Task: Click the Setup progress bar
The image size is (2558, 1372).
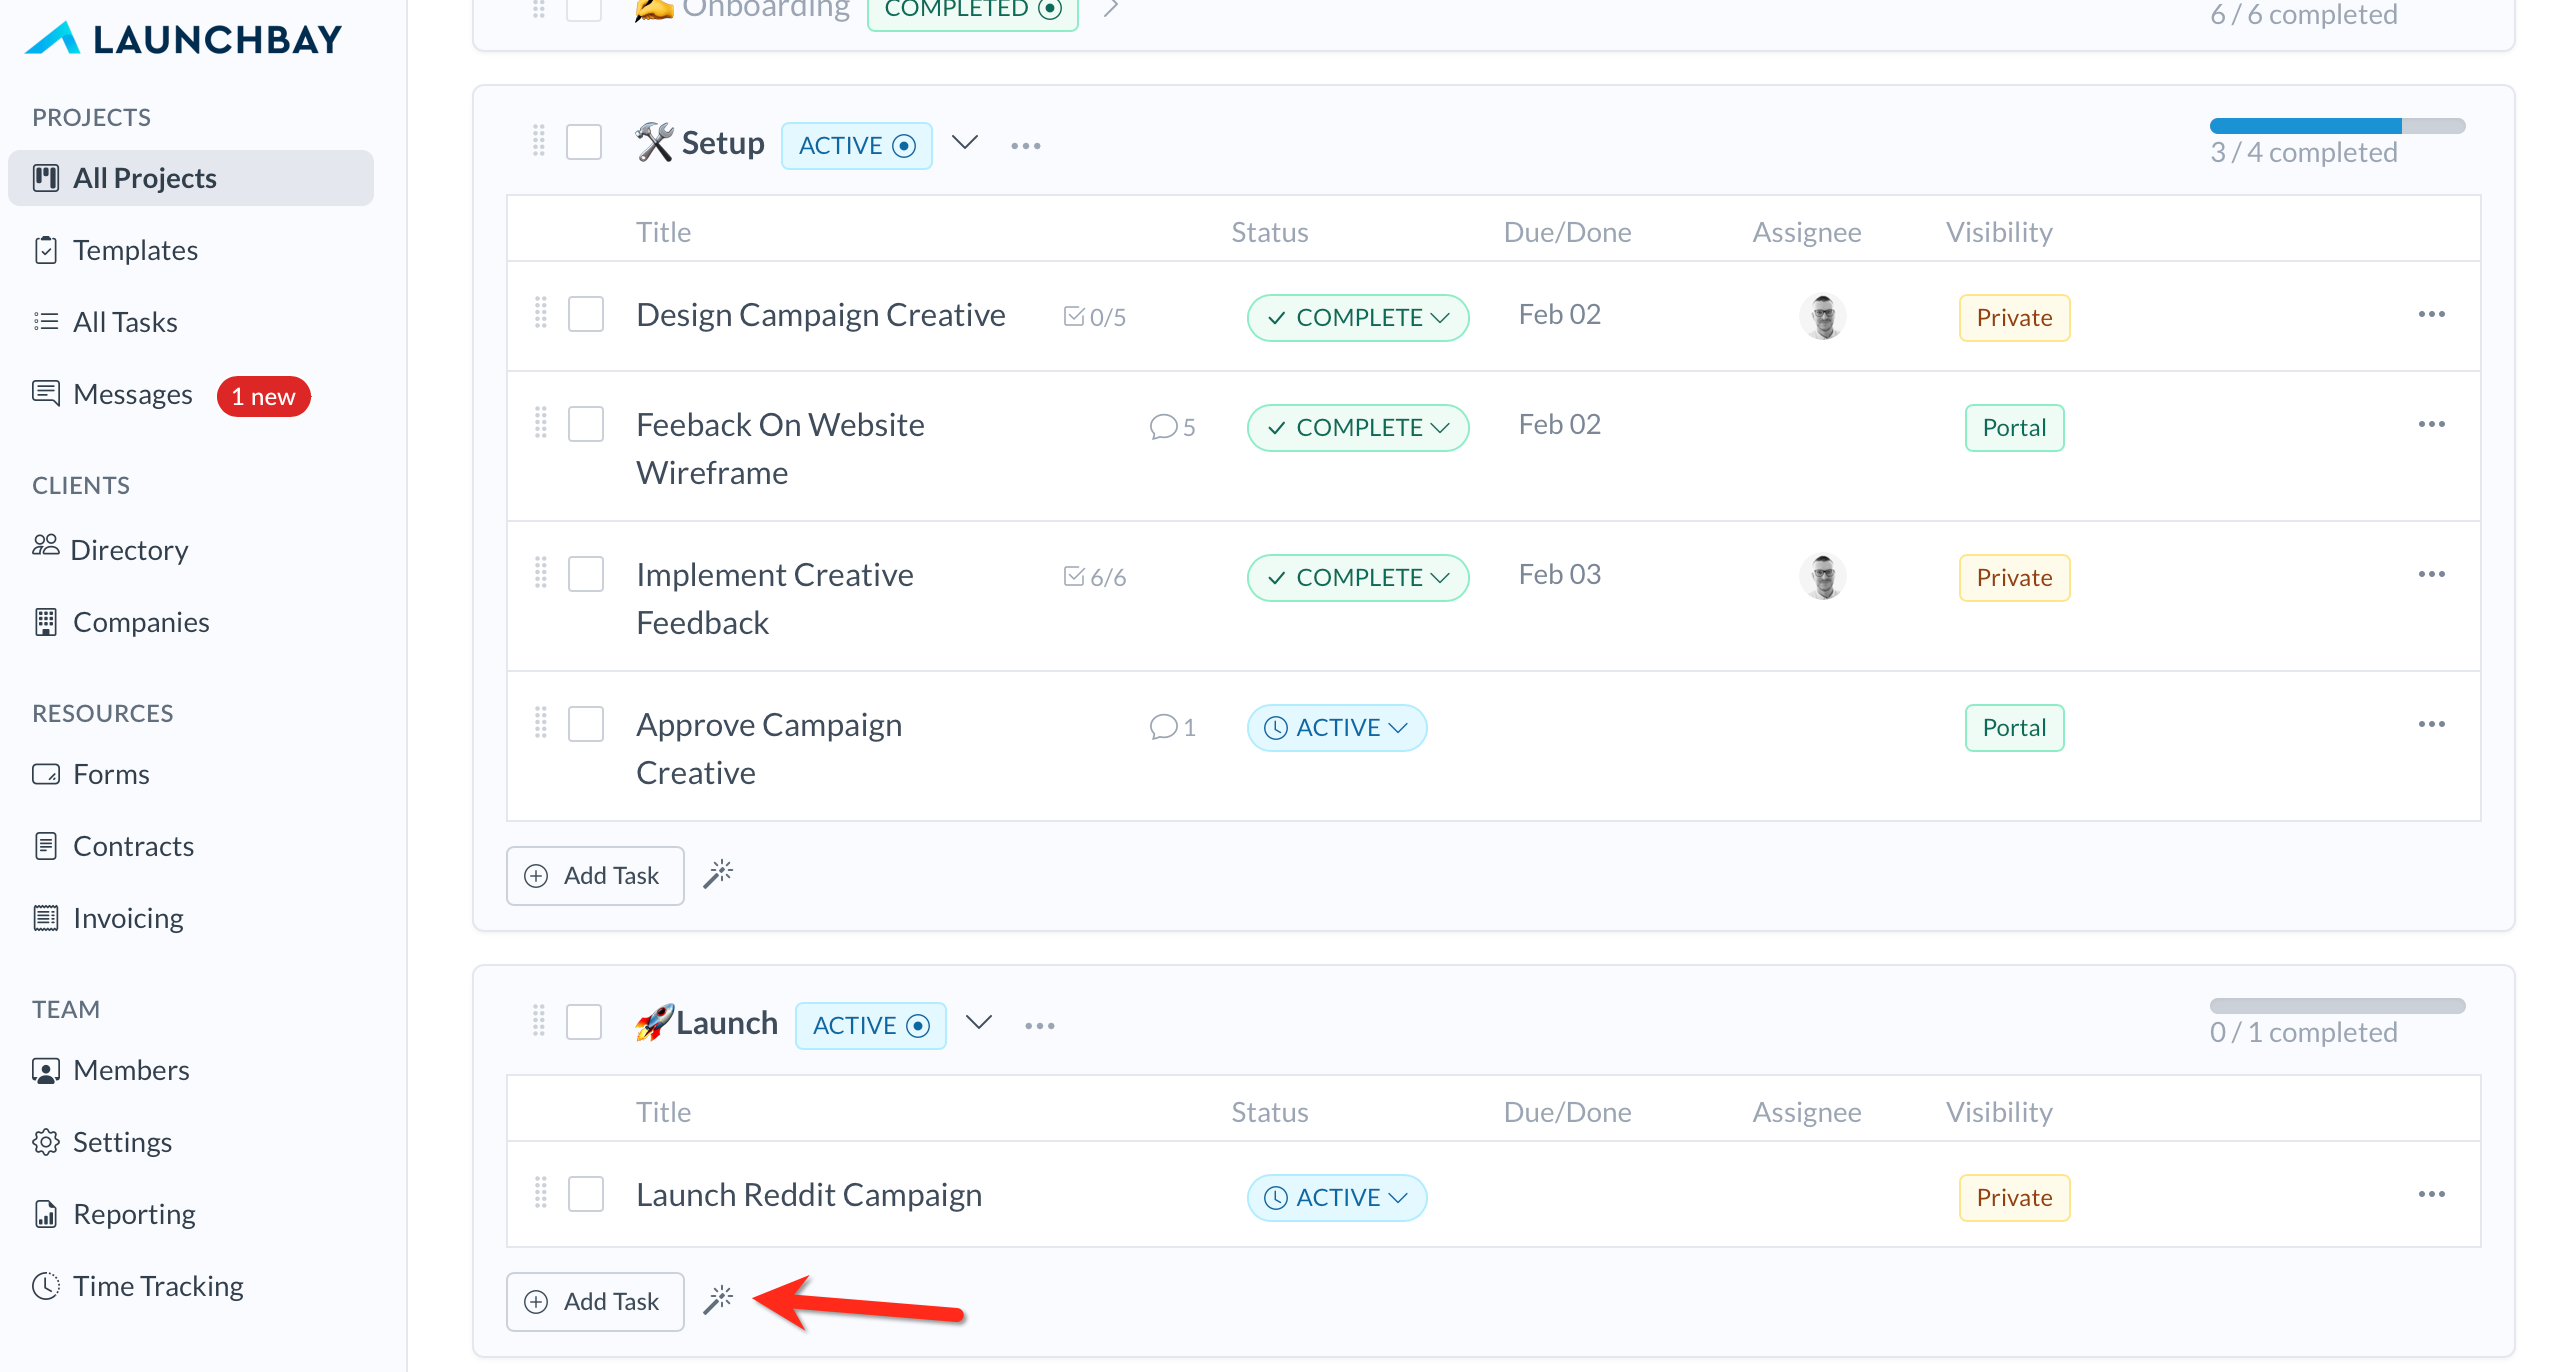Action: pos(2336,126)
